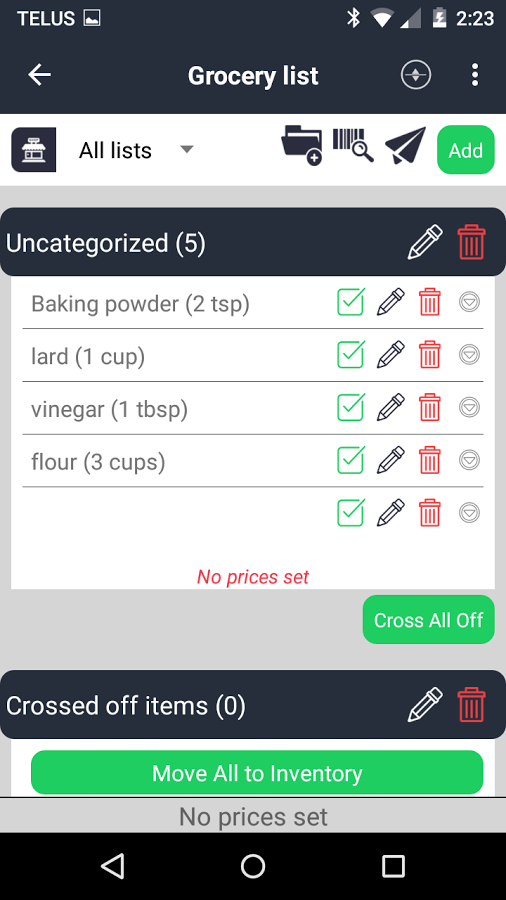Open the three-dot overflow menu
Image resolution: width=506 pixels, height=900 pixels.
pos(474,75)
